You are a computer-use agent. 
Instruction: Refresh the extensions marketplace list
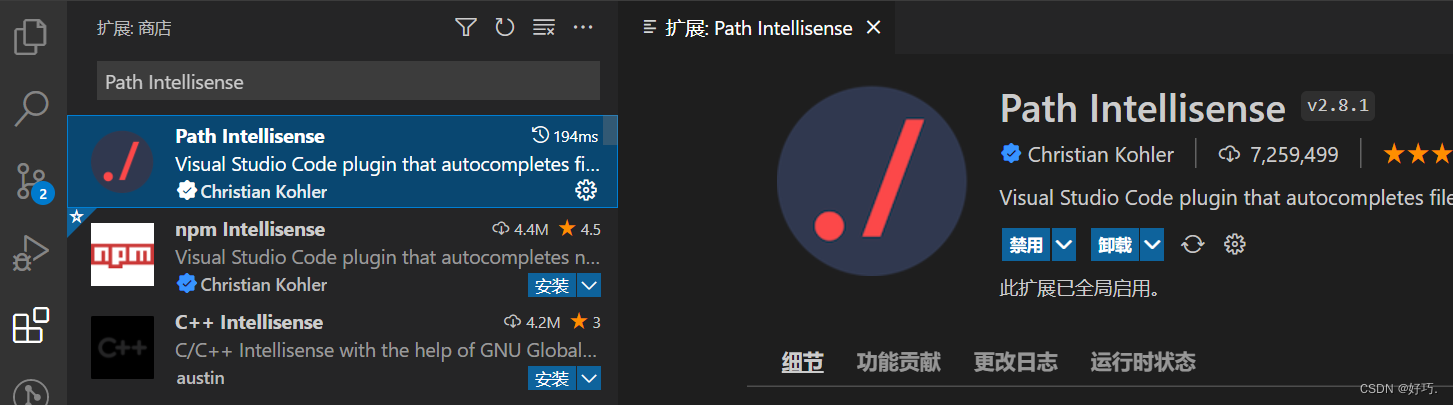505,28
